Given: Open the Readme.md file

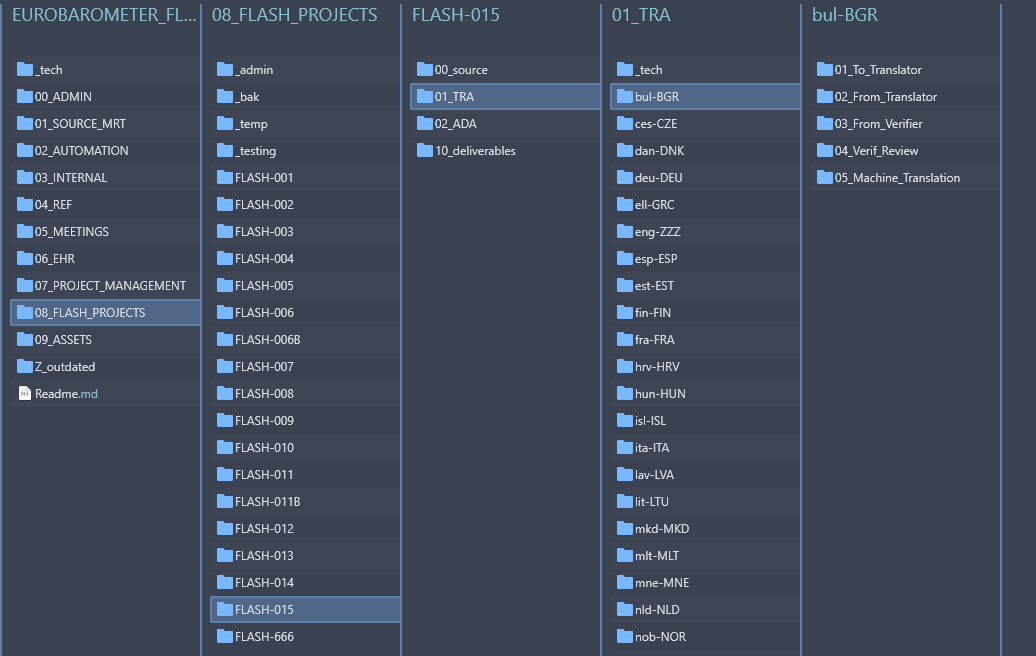Looking at the screenshot, I should click(x=106, y=394).
